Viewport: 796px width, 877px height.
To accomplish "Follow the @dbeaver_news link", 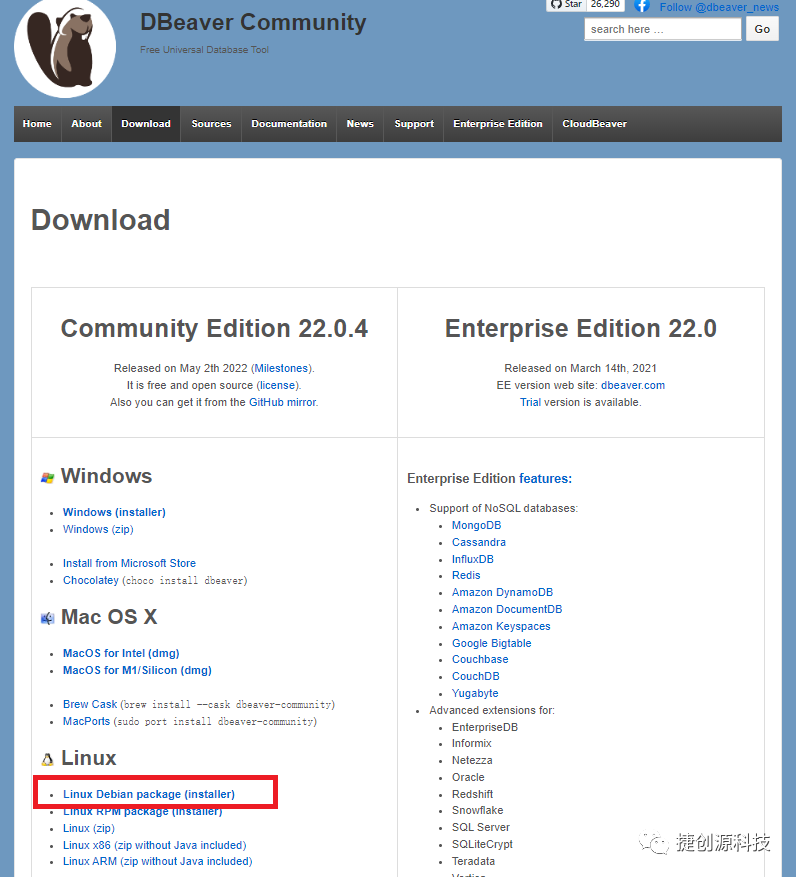I will 719,7.
